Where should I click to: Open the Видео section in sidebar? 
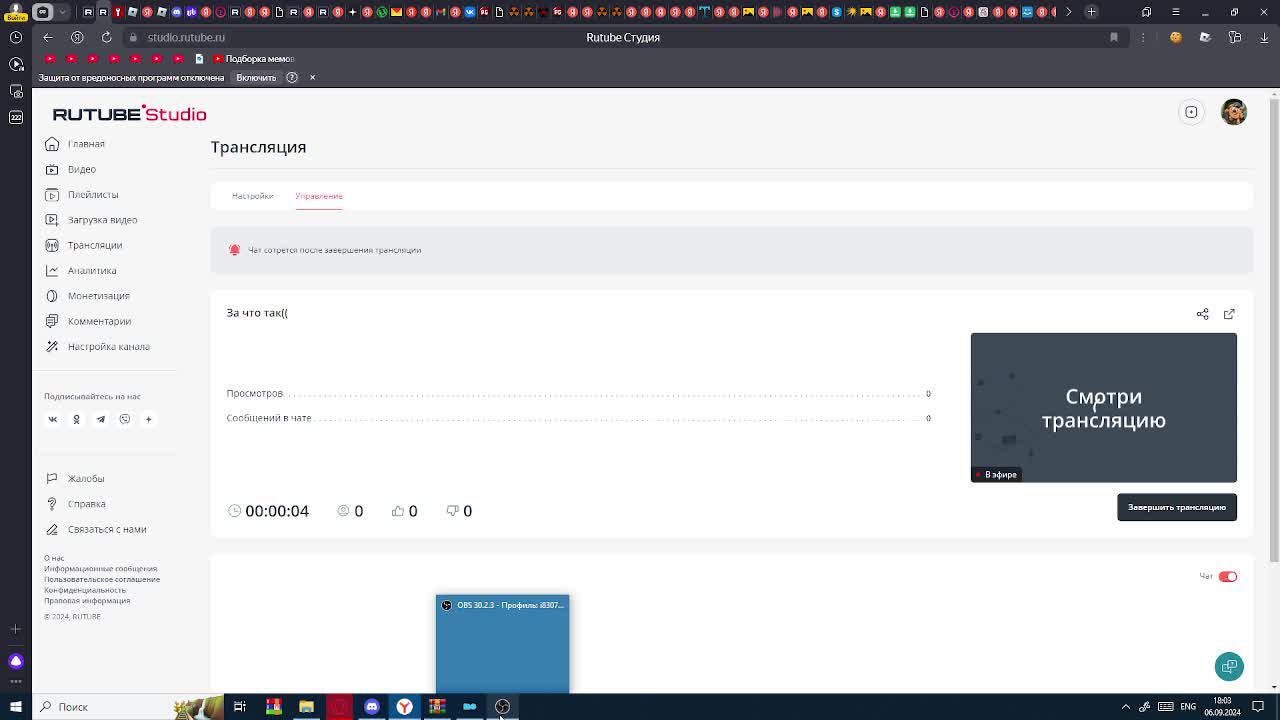71,169
